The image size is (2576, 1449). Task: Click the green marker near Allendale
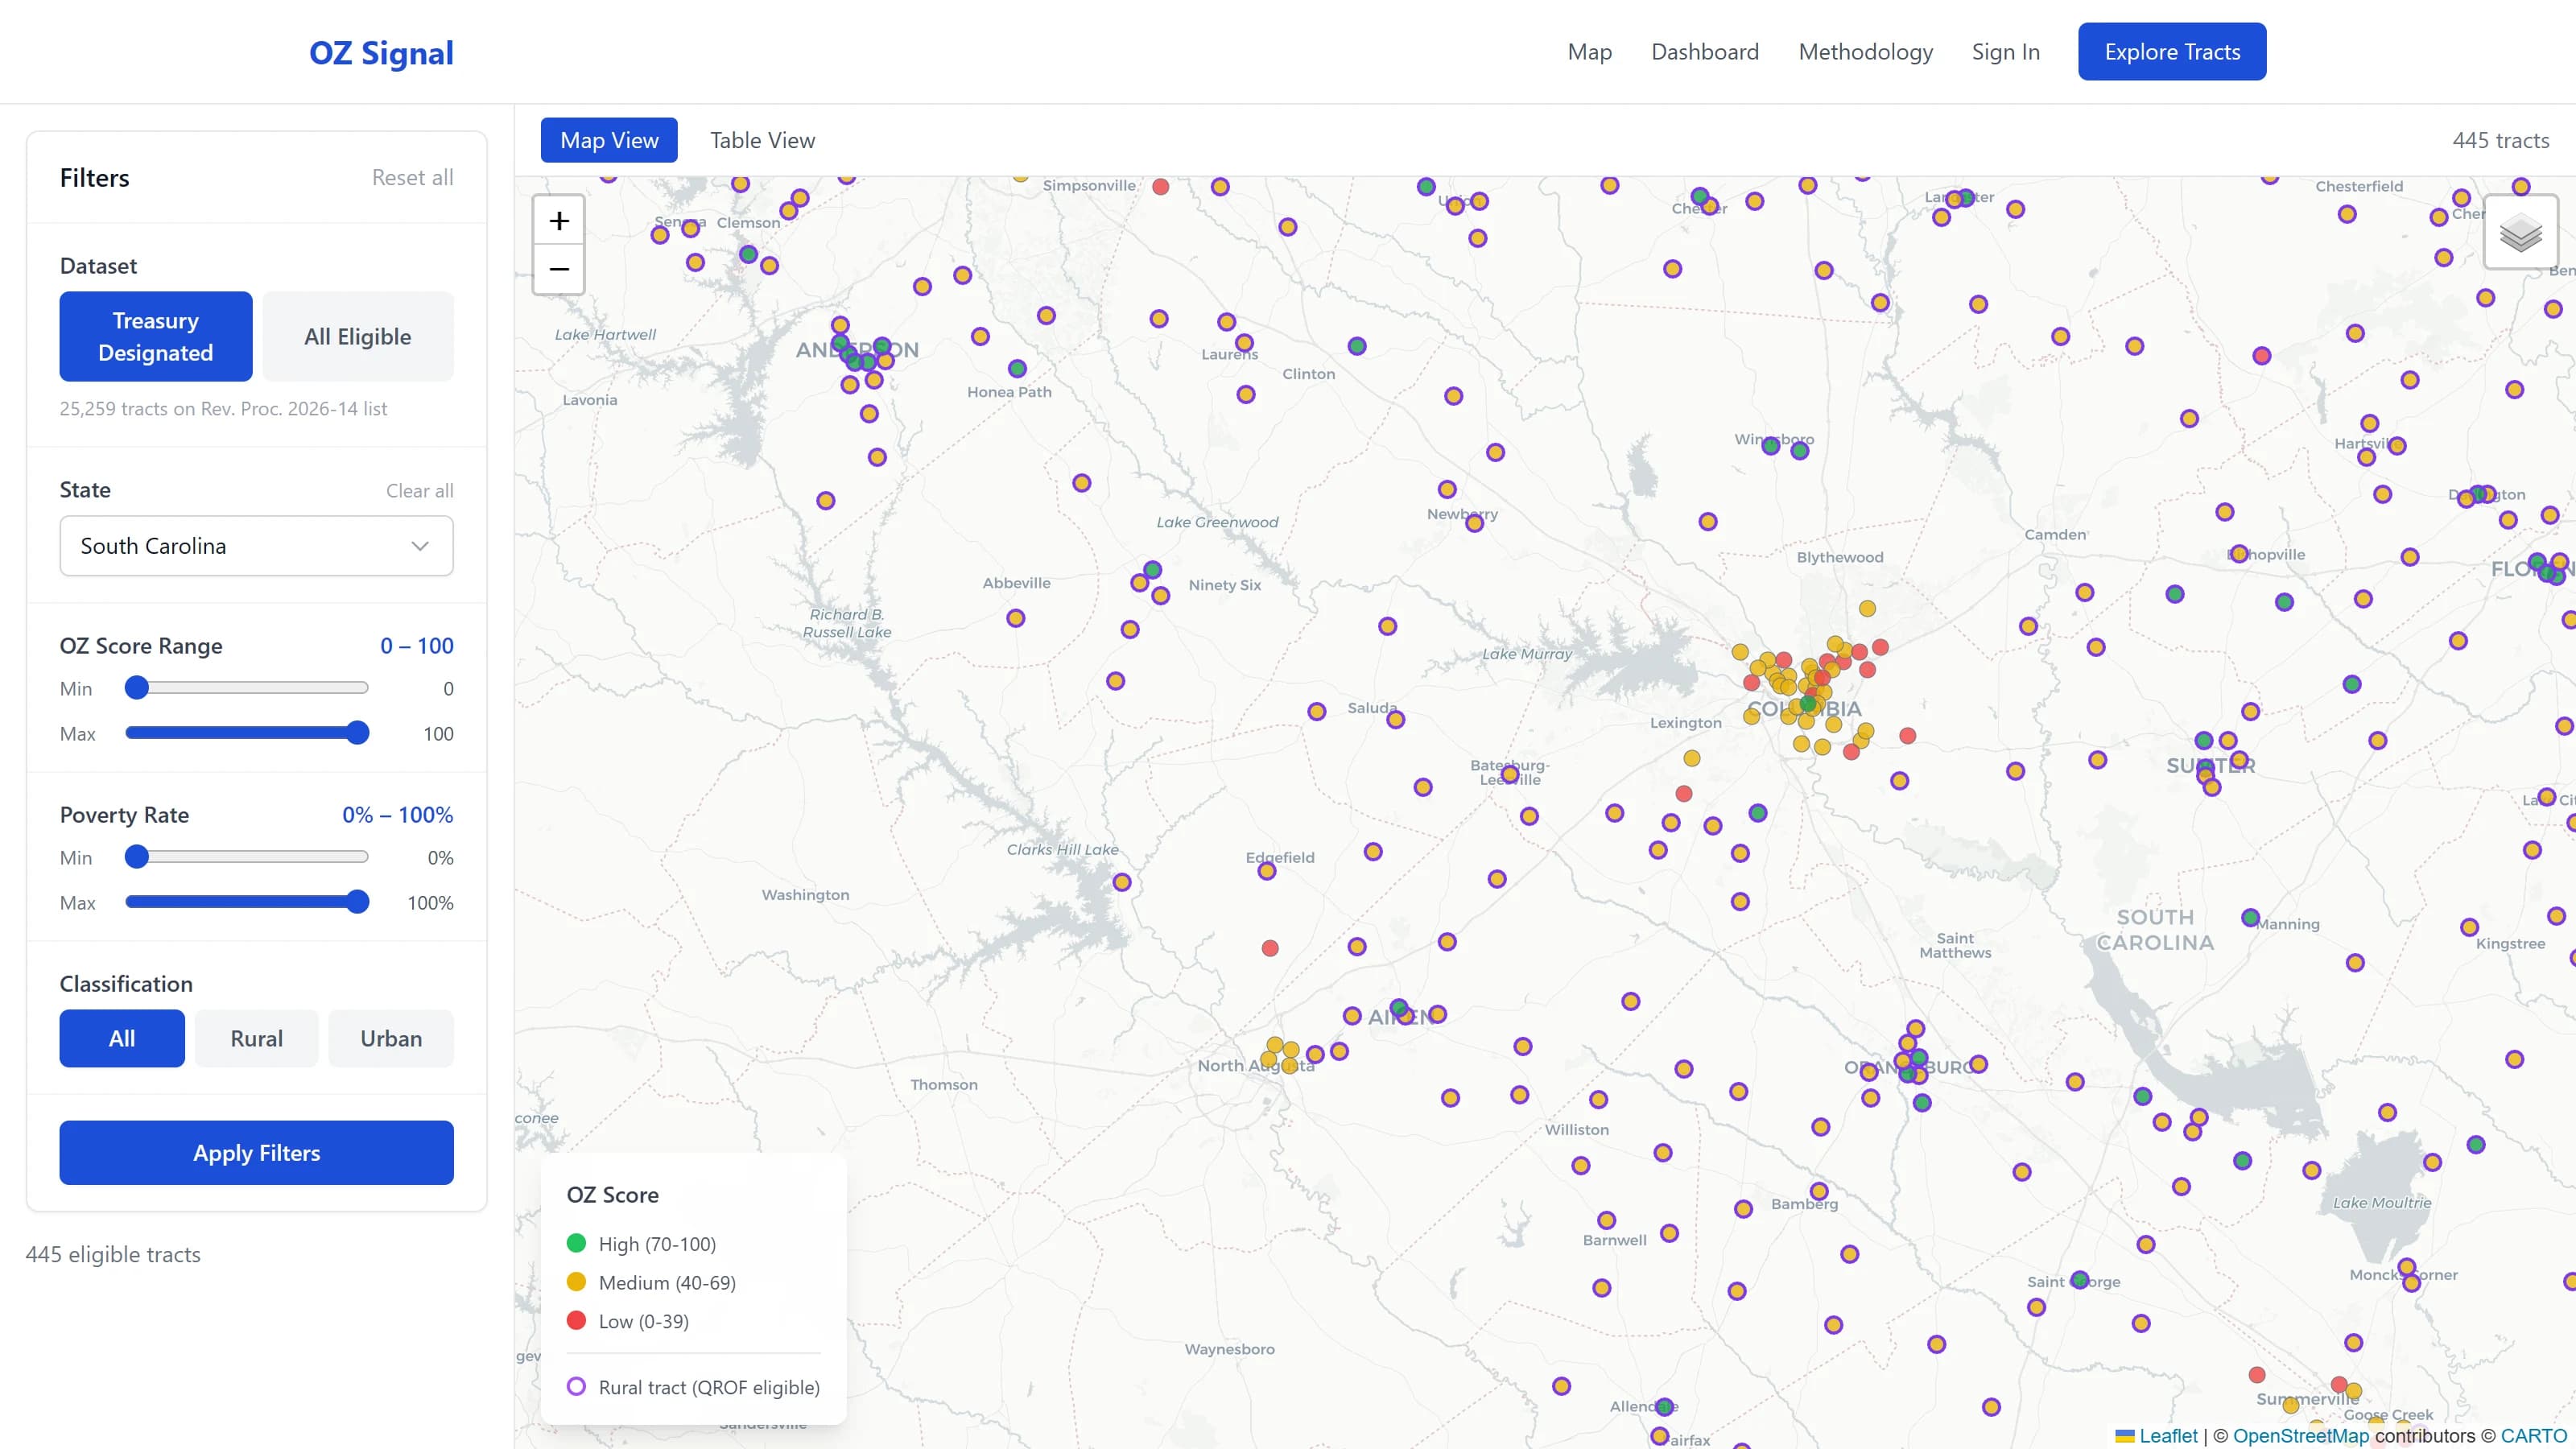[x=1664, y=1407]
